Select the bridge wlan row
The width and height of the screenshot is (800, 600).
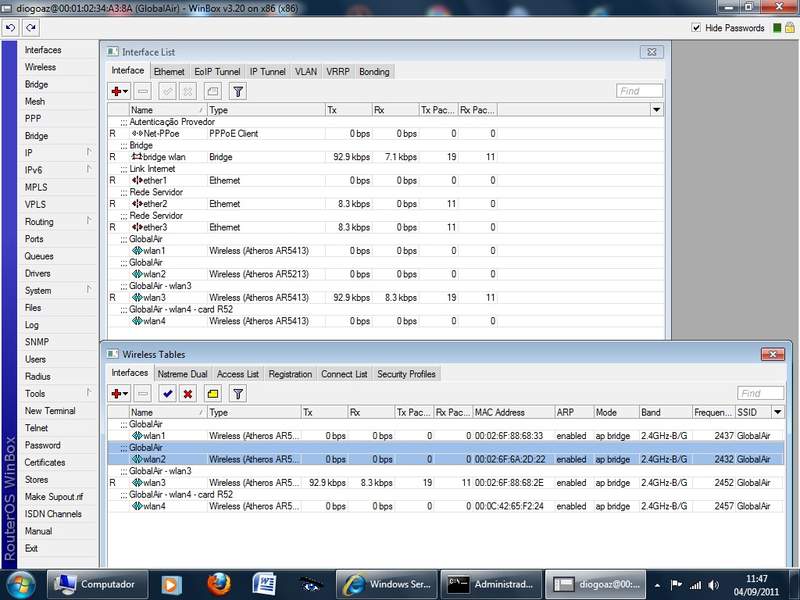coord(385,157)
